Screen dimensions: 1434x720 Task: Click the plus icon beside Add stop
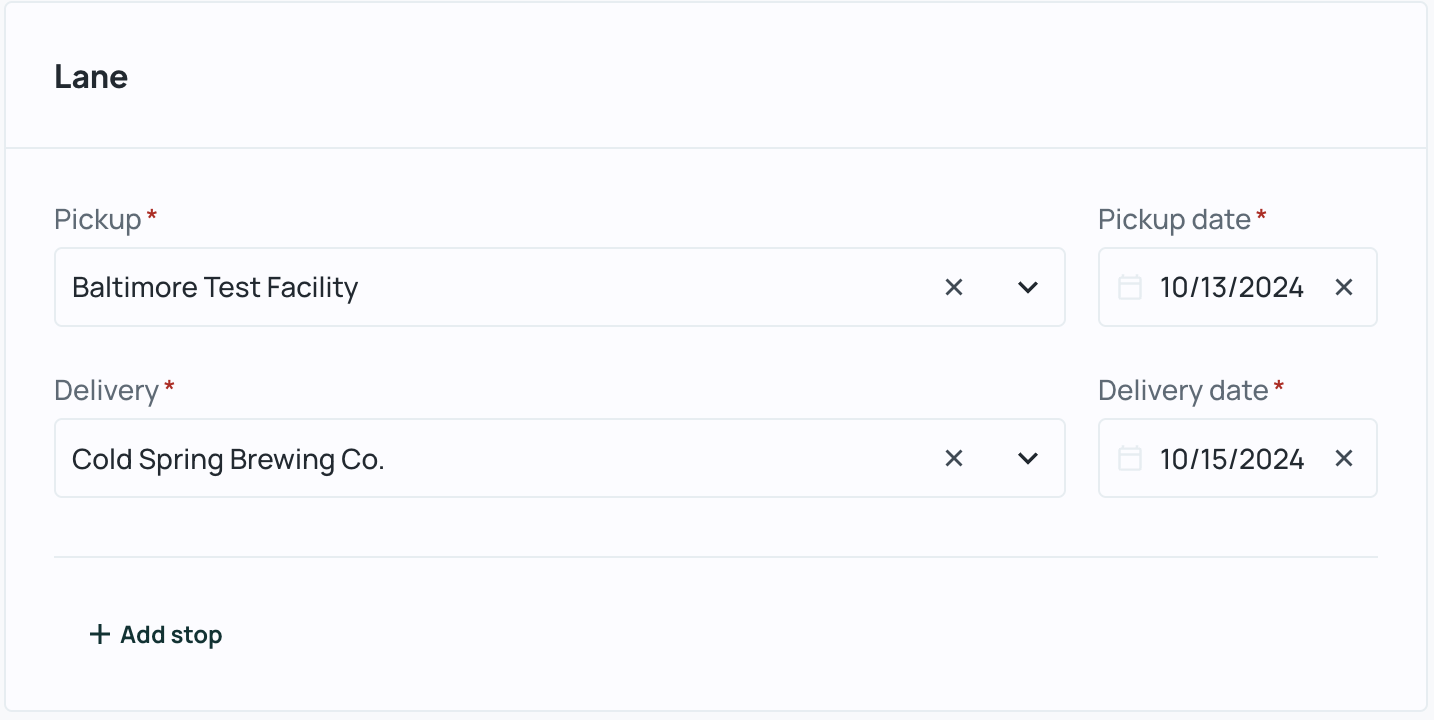(99, 634)
